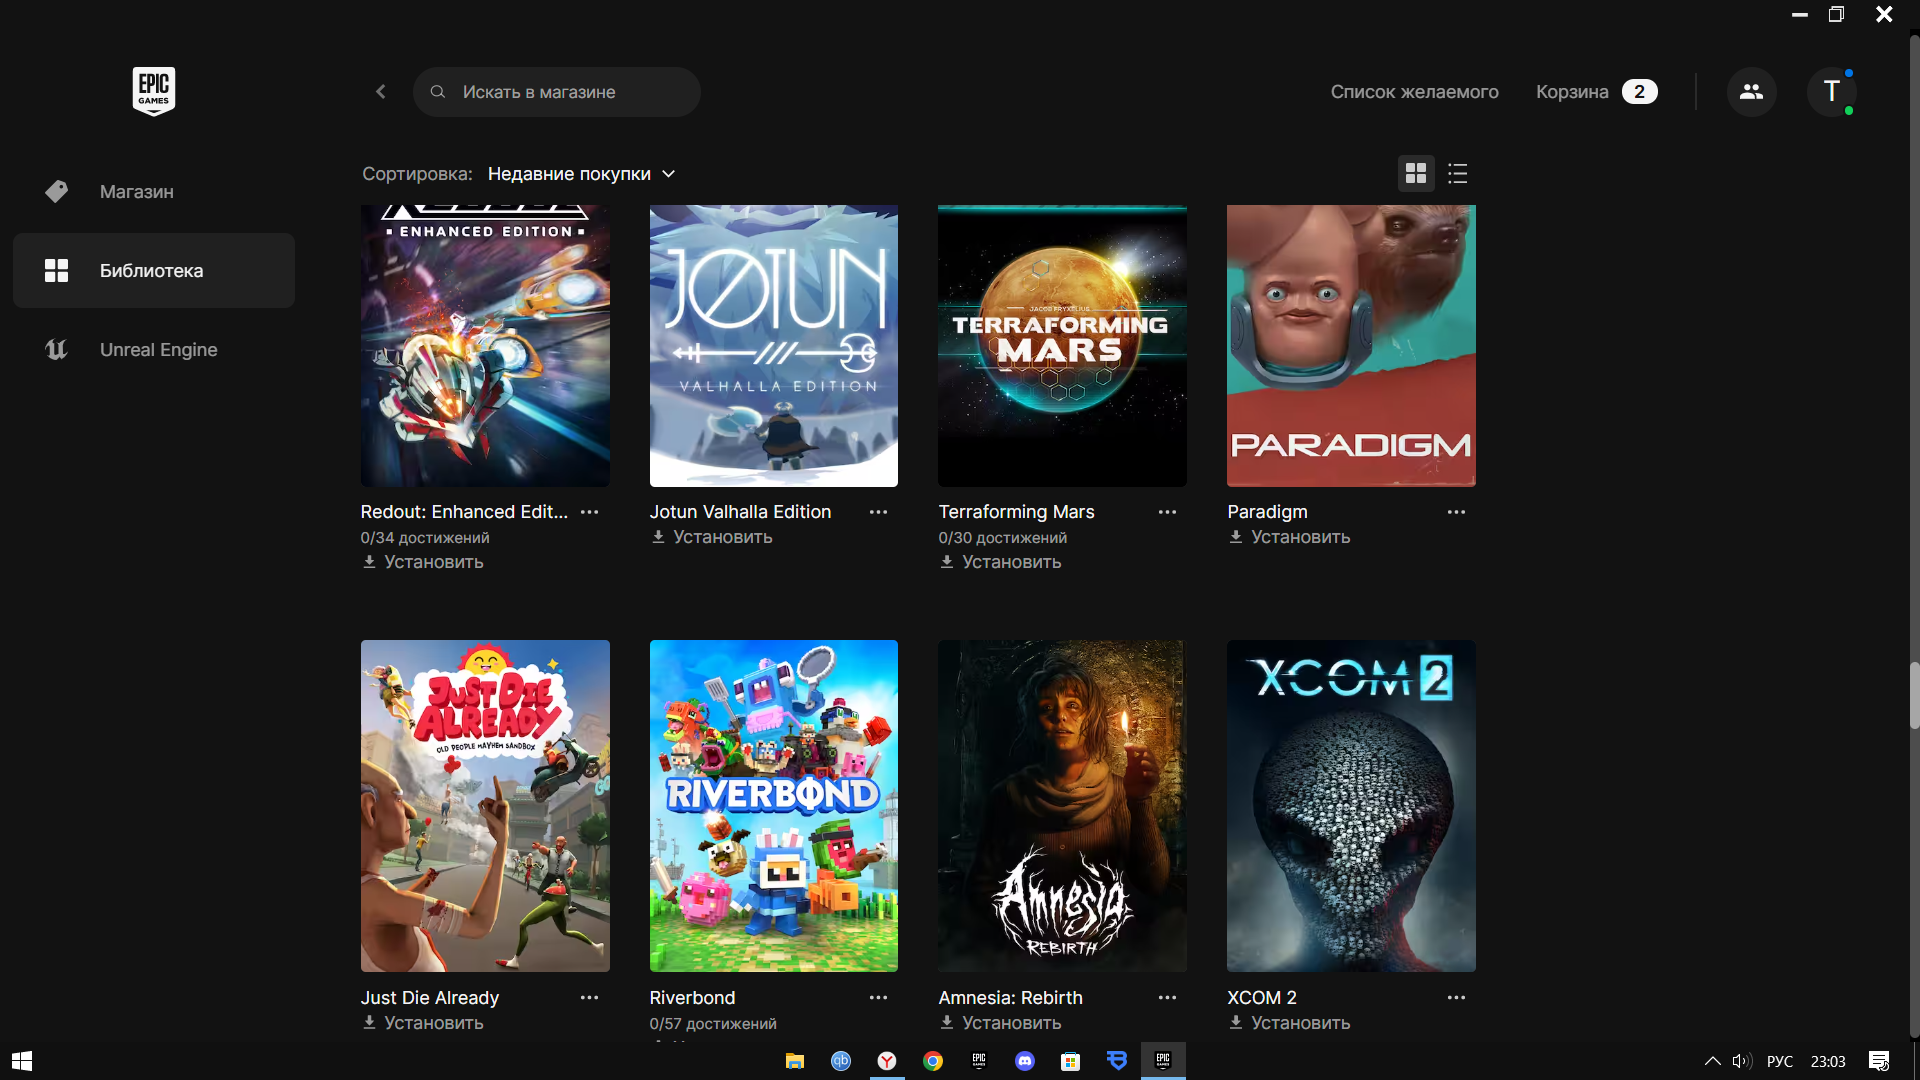This screenshot has width=1920, height=1080.
Task: Open the wishlist (Список желаемого)
Action: click(1414, 92)
